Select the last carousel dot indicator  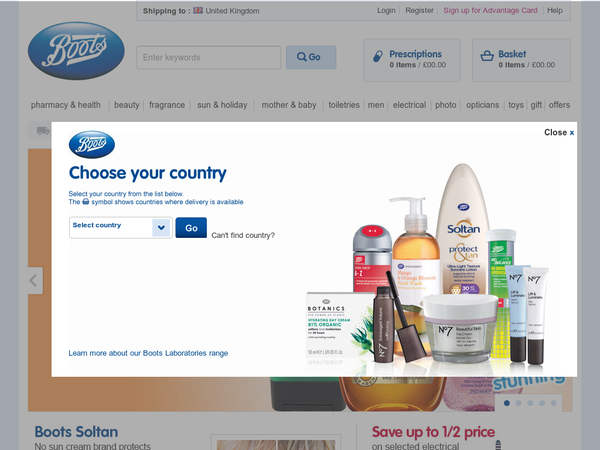pos(553,403)
